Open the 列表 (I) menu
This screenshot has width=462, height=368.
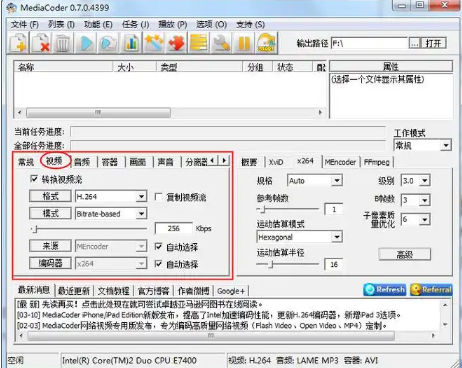click(61, 24)
